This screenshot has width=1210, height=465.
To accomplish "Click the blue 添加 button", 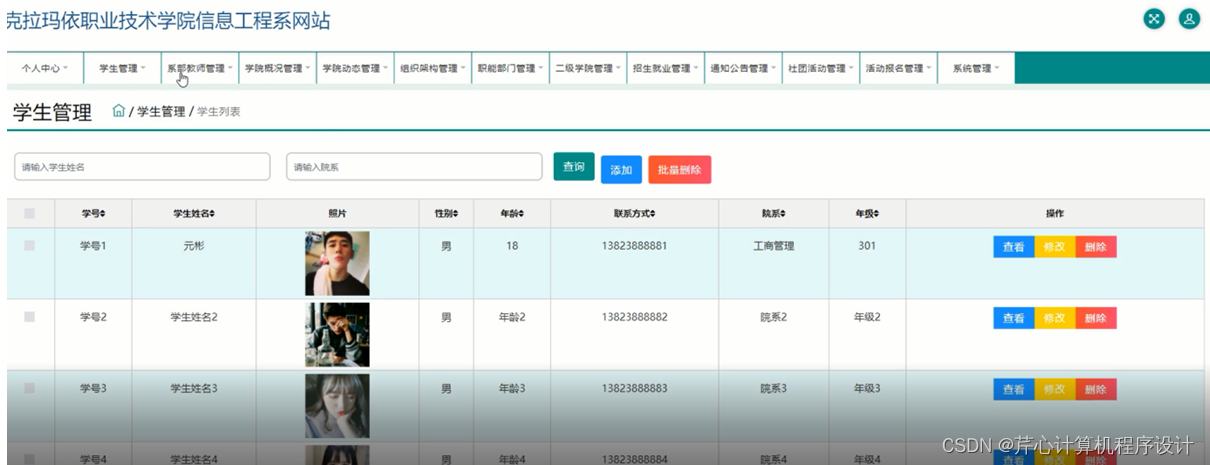I will [621, 170].
